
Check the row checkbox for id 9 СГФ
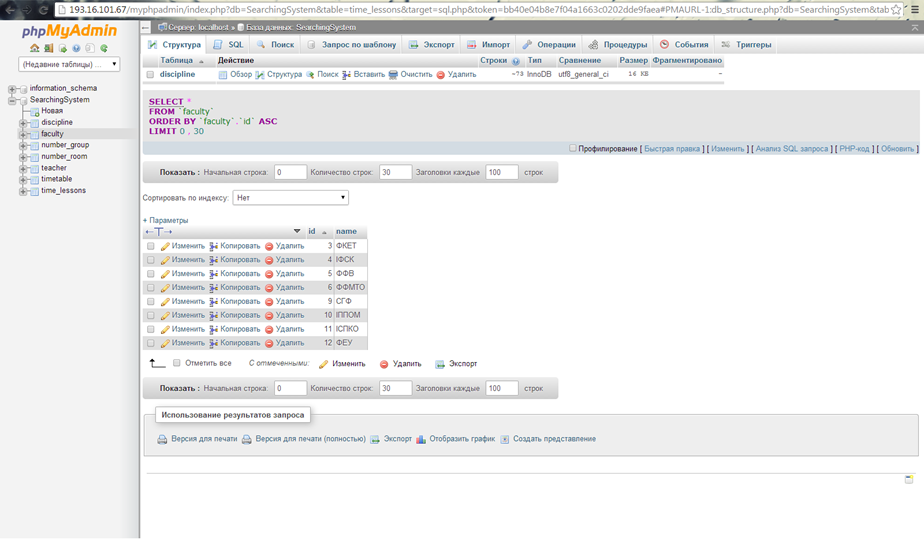[151, 302]
